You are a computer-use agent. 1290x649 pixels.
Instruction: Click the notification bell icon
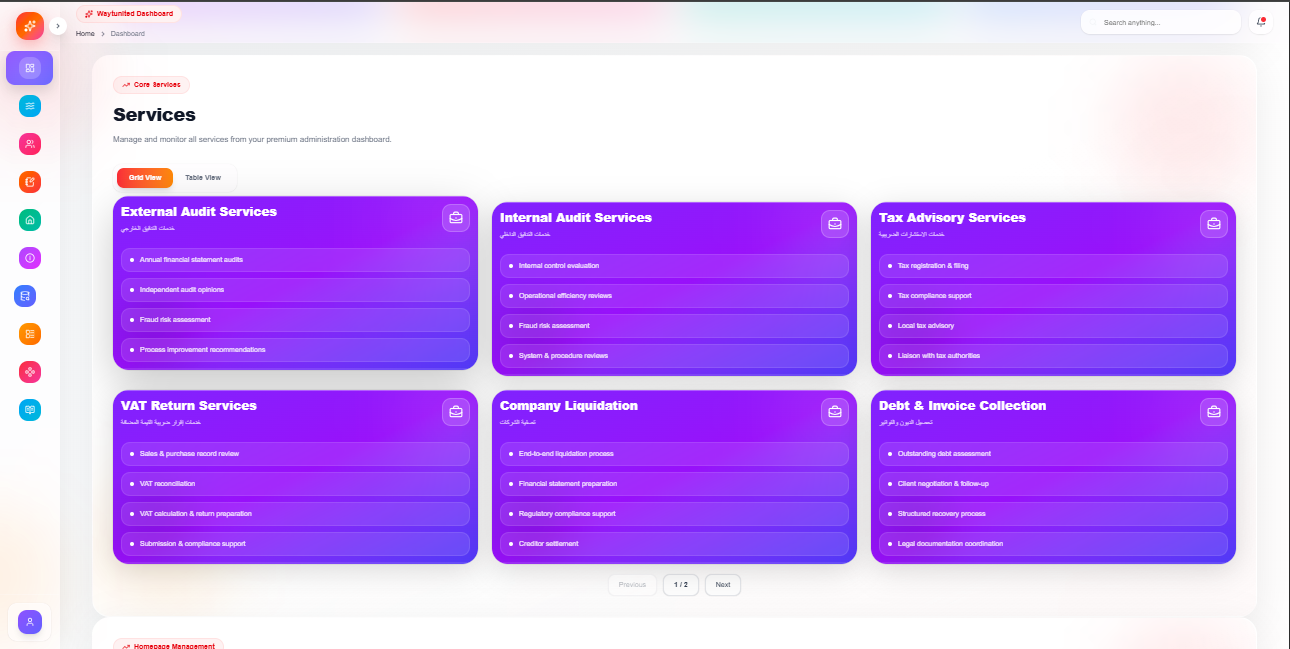[1261, 22]
